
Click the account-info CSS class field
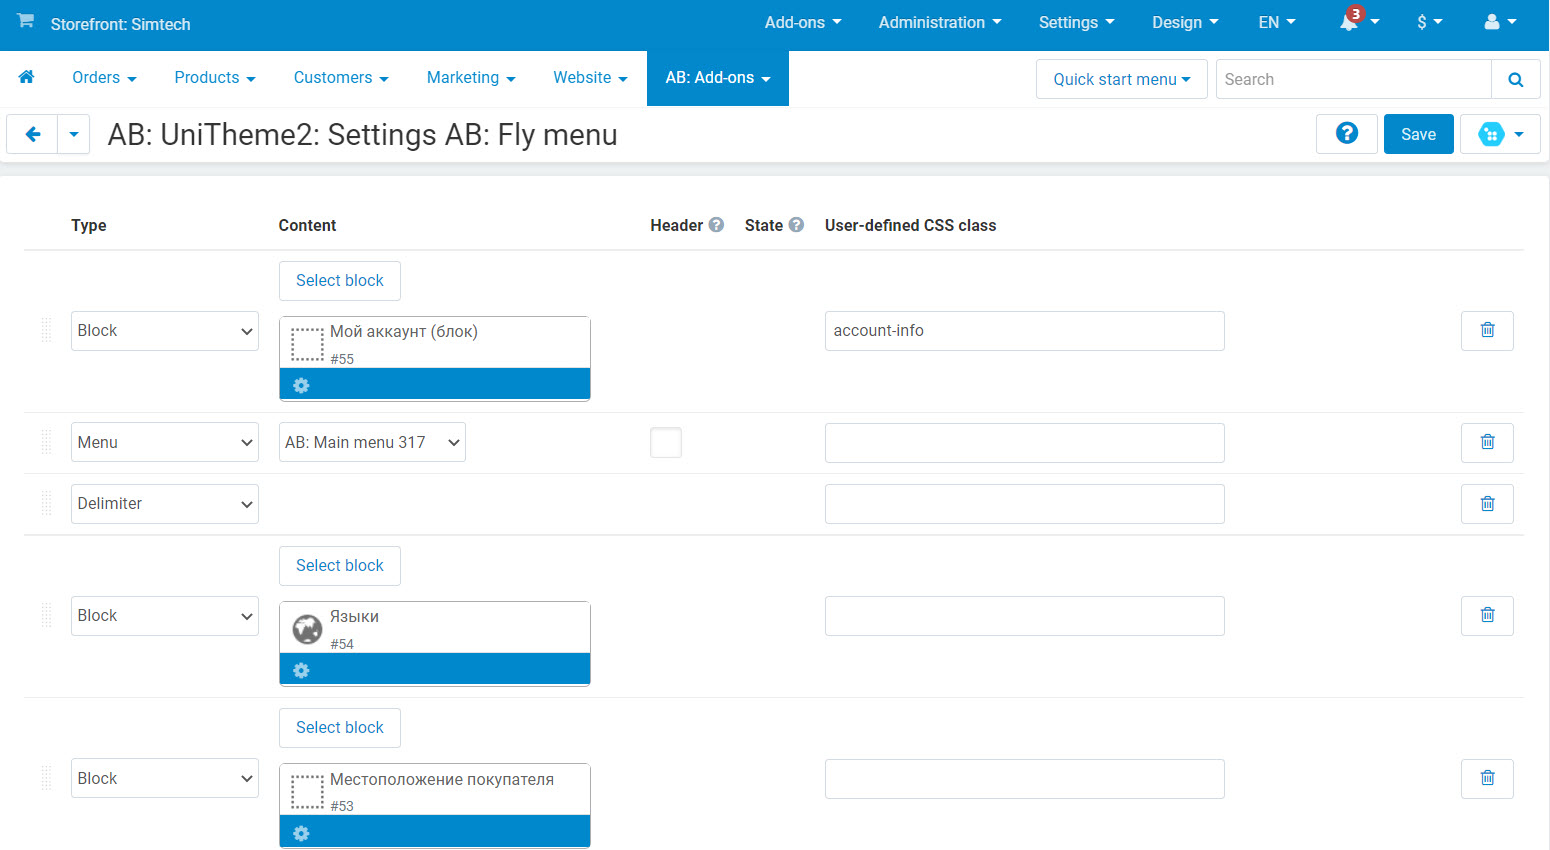[x=1024, y=331]
